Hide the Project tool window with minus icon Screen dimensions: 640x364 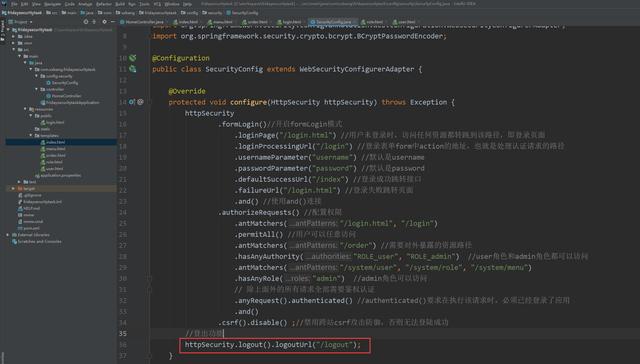(x=113, y=22)
